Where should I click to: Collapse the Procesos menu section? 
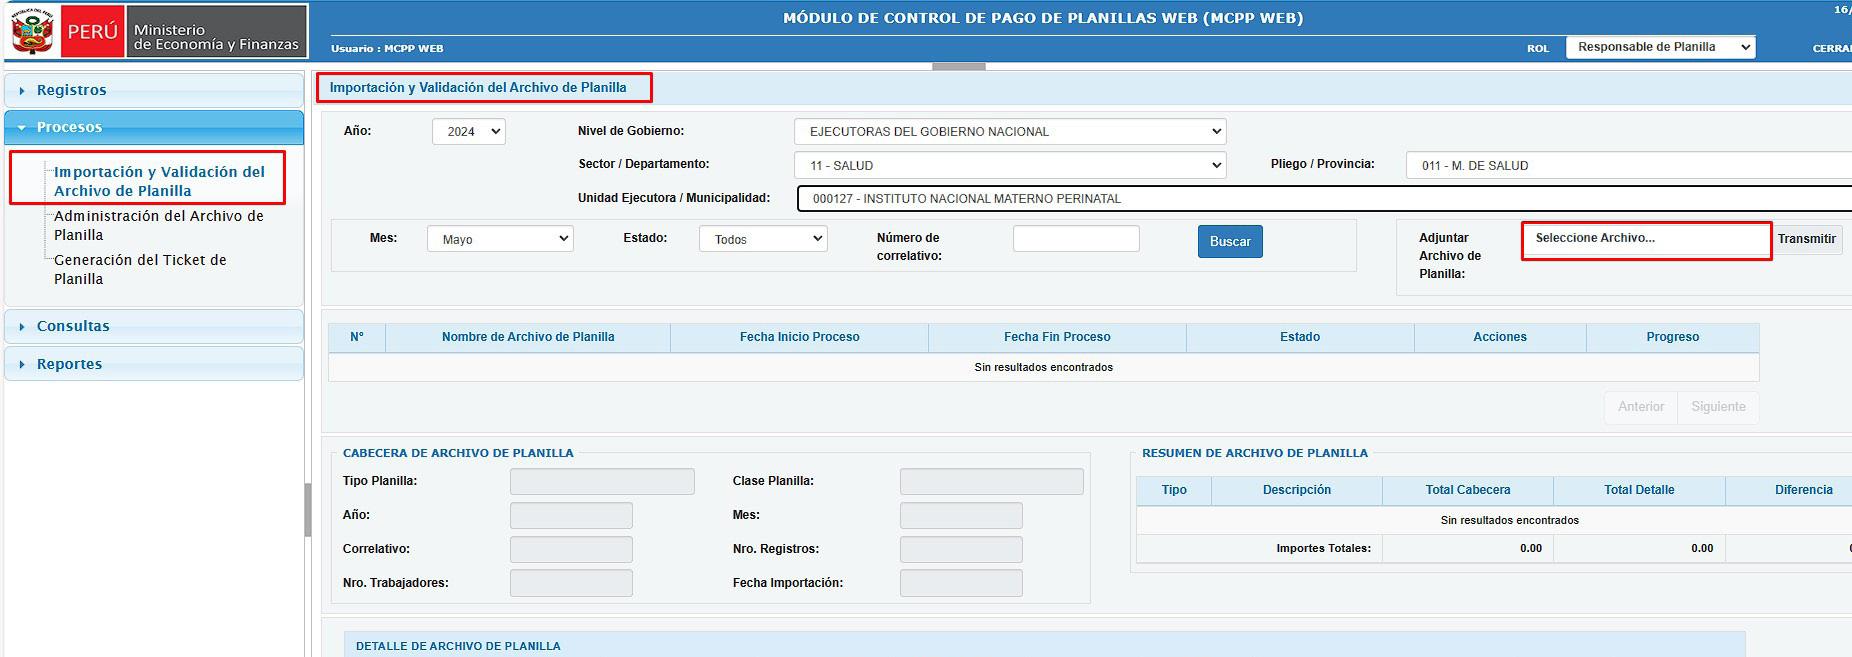coord(154,127)
